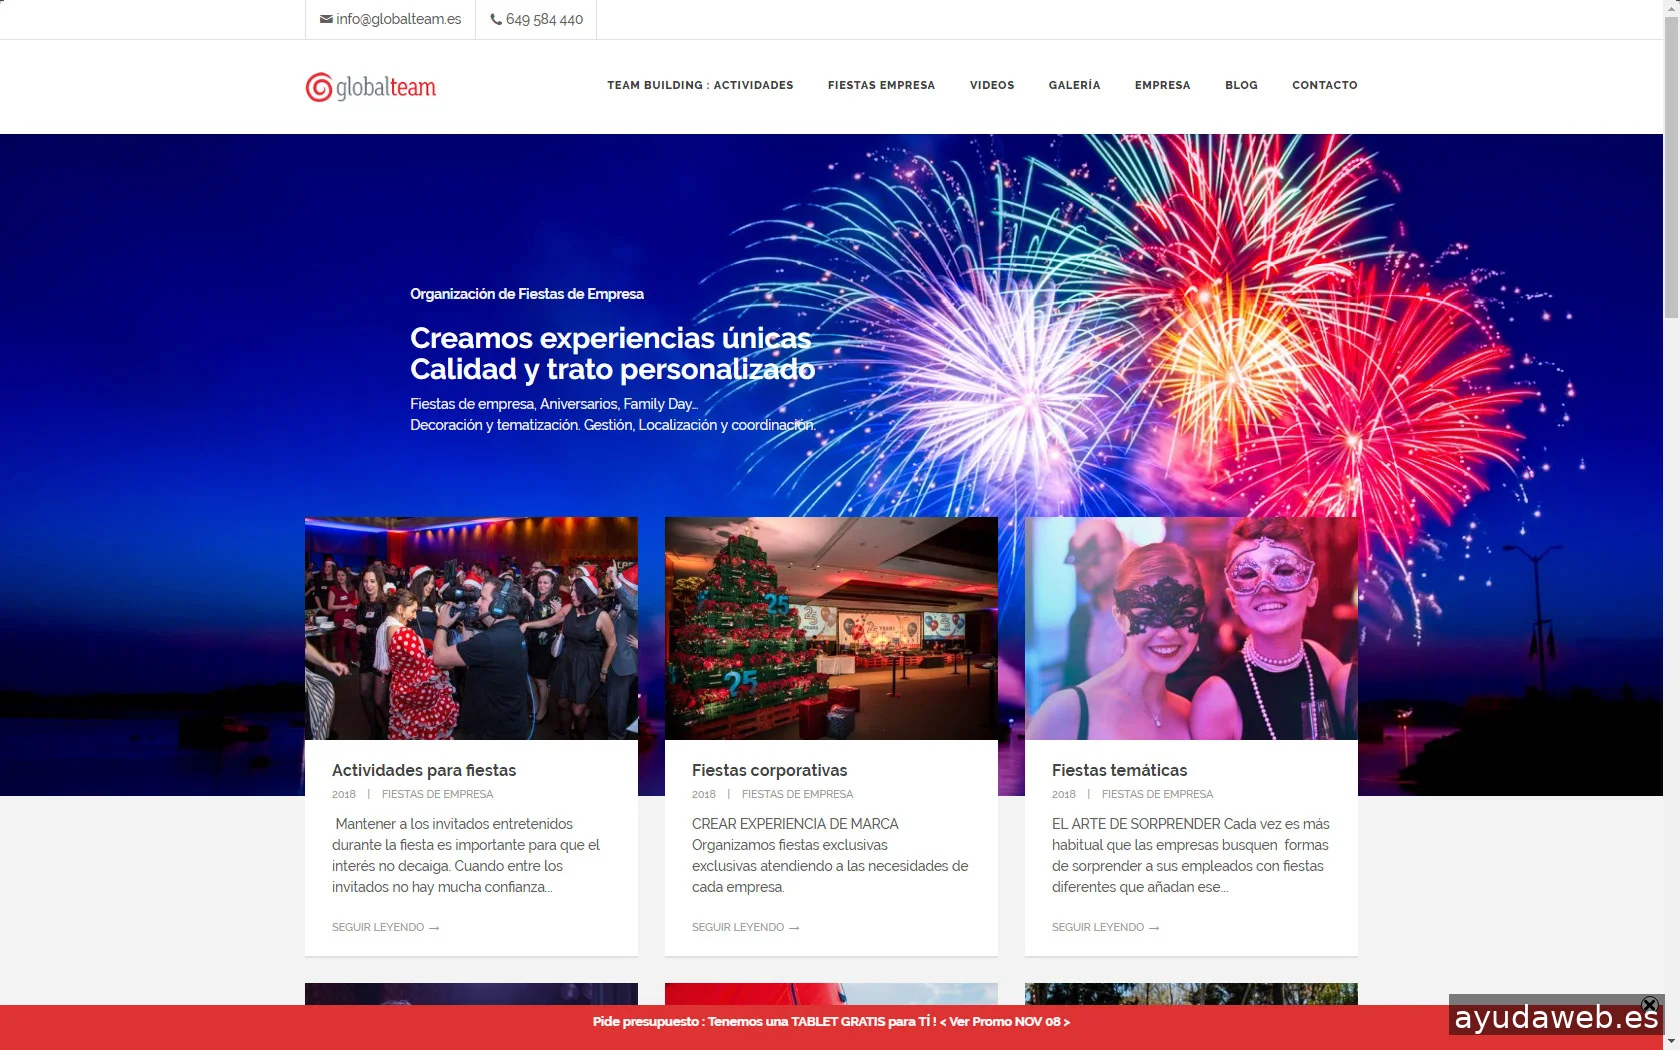Open the Fiestas Empresa menu
The width and height of the screenshot is (1680, 1050).
(881, 85)
